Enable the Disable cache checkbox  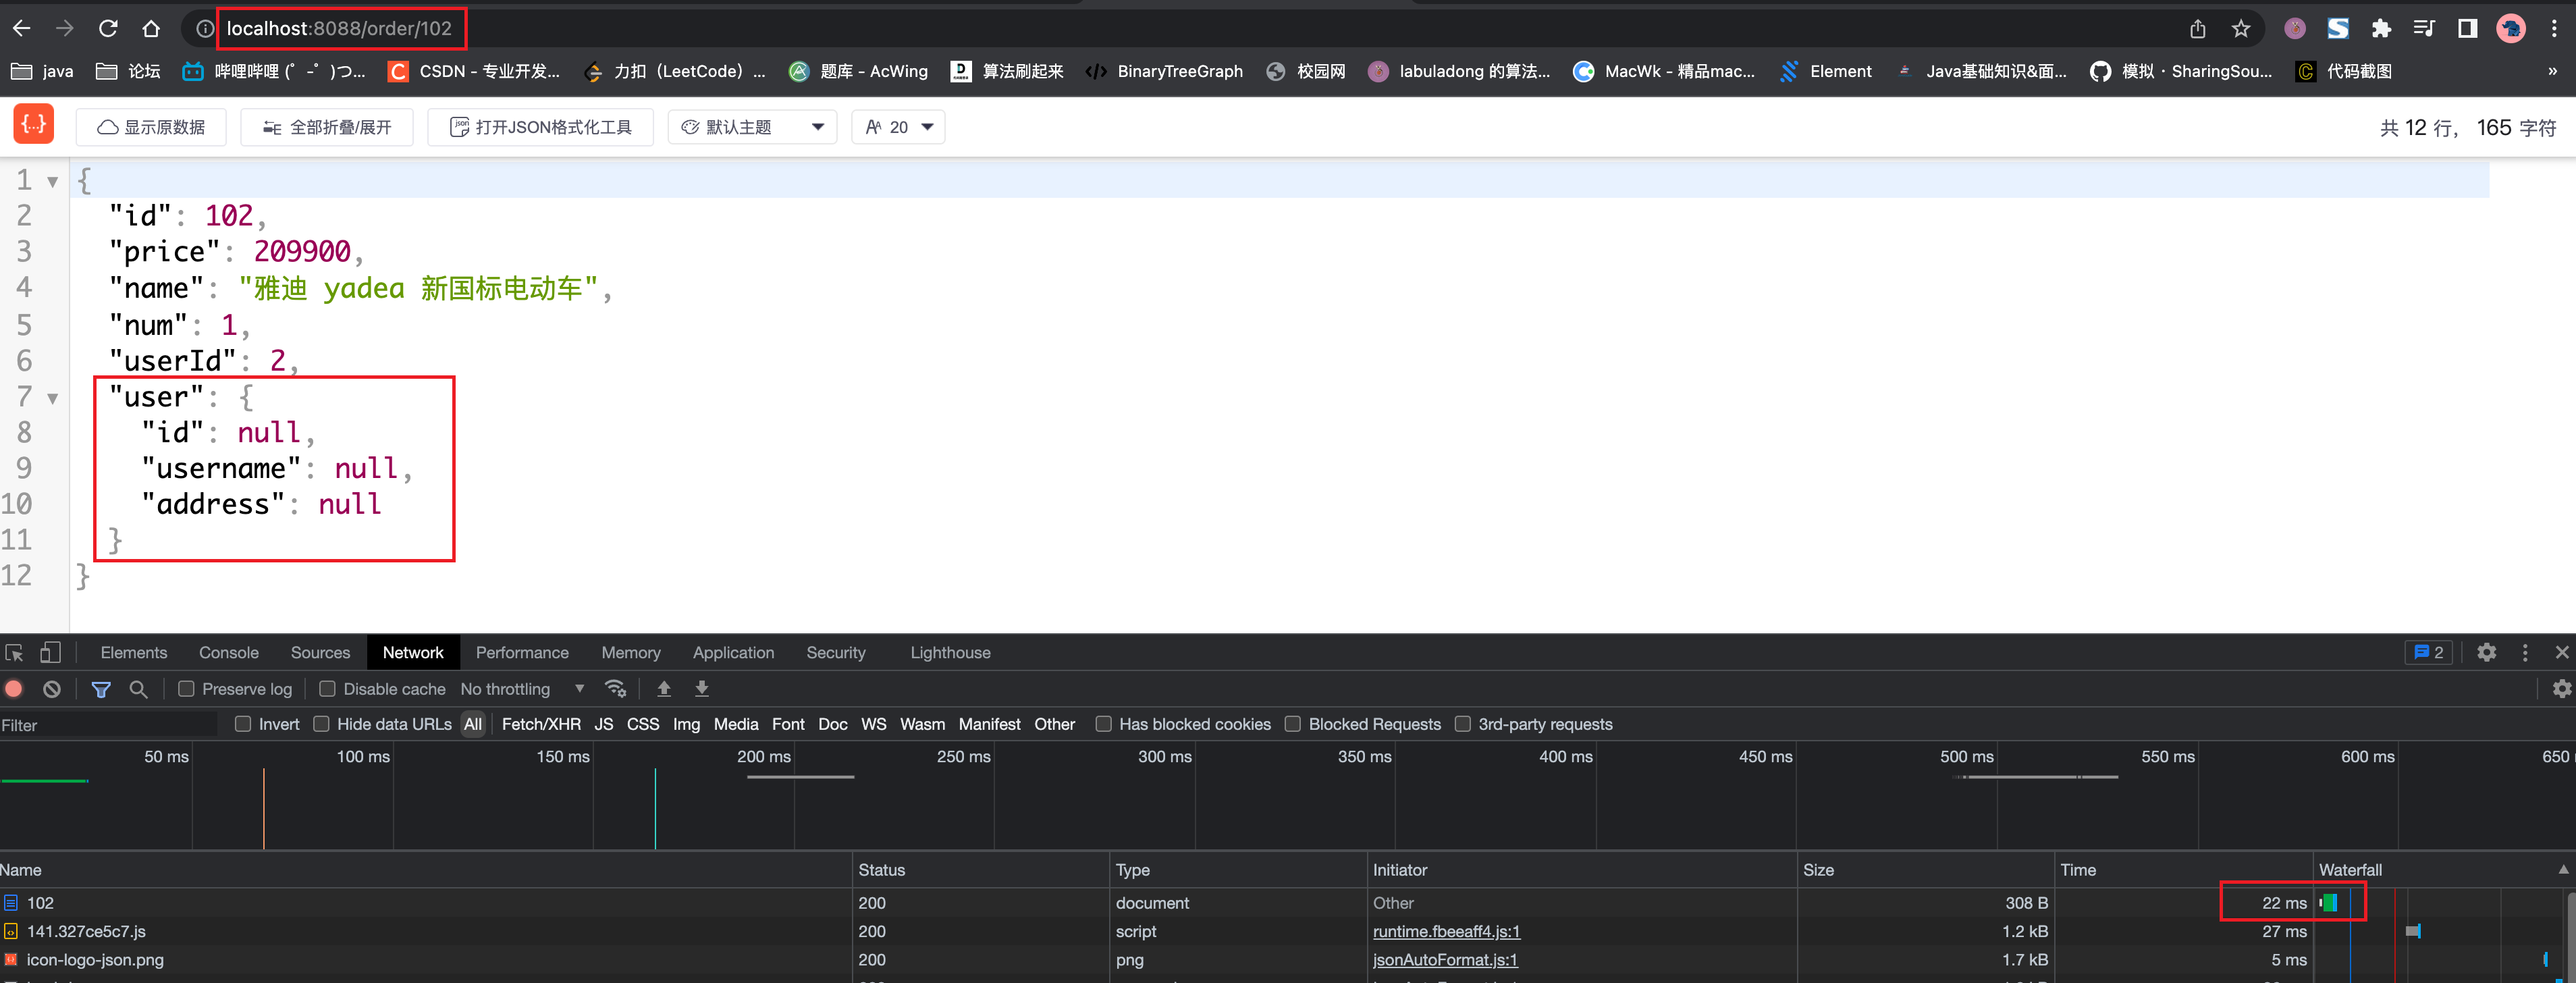click(327, 689)
